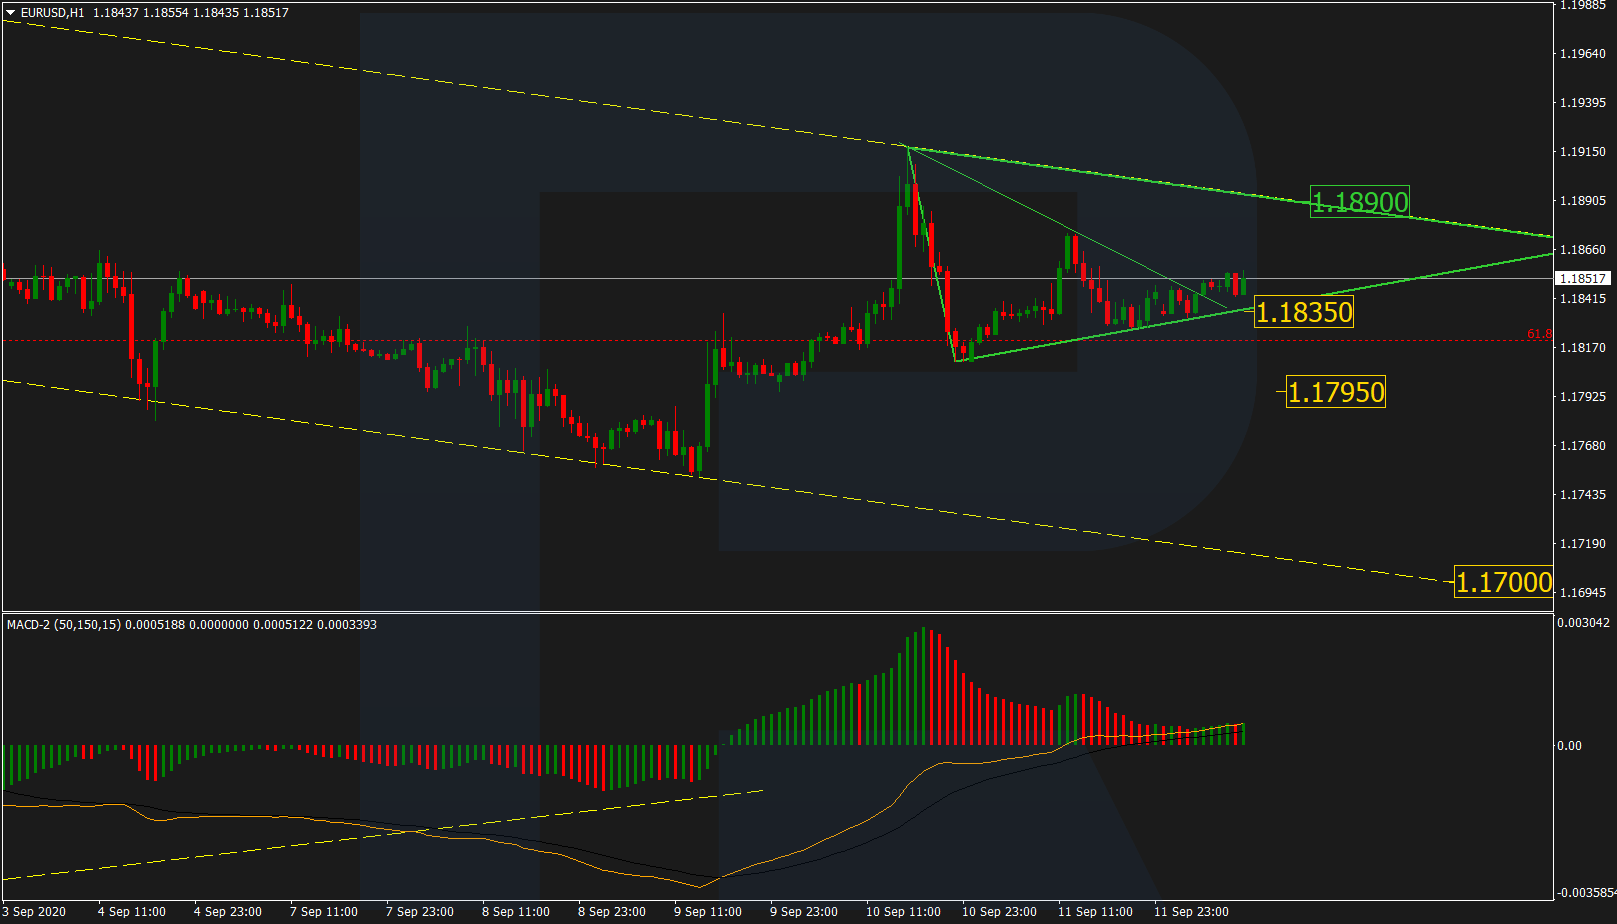Click the 1.17190 price scale value
Viewport: 1617px width, 924px height.
coord(1583,544)
